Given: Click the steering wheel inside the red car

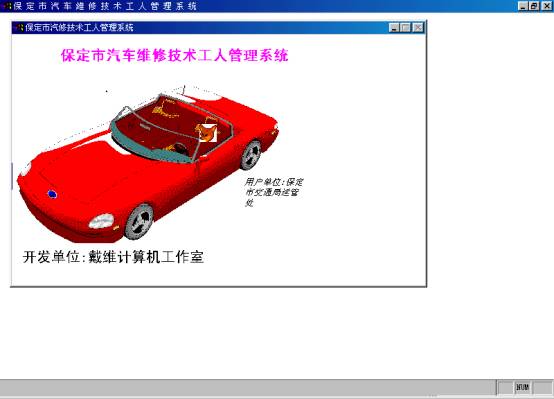Looking at the screenshot, I should pos(181,149).
